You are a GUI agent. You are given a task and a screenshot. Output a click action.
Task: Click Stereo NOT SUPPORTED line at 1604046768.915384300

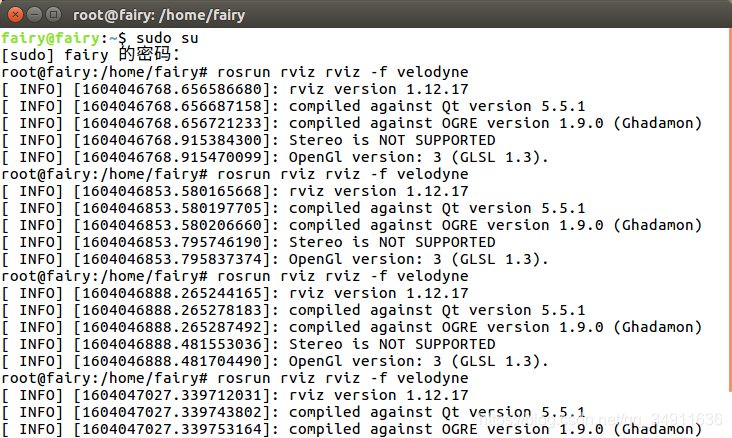point(248,140)
